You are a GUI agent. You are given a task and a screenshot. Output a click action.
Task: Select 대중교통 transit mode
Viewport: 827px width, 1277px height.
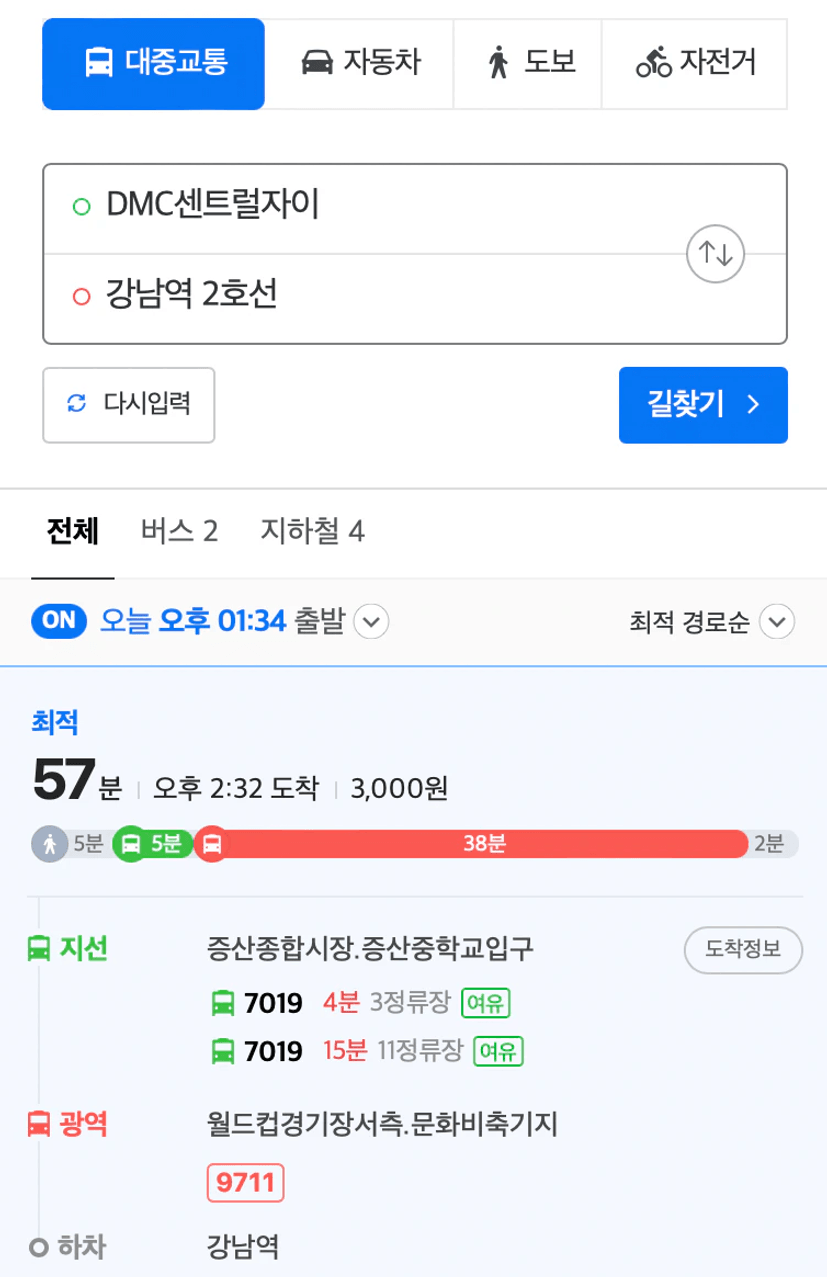tap(153, 63)
